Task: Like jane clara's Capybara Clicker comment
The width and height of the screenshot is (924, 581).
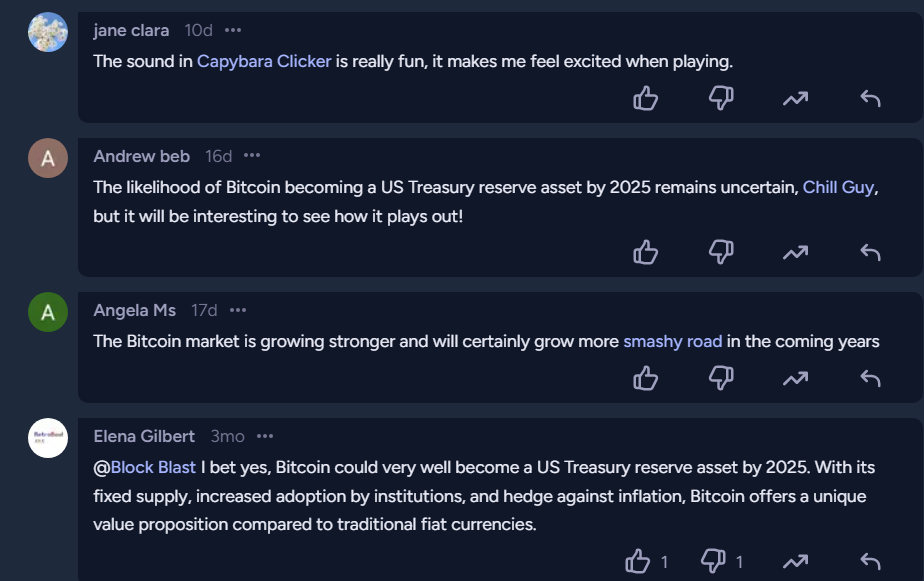Action: click(645, 98)
